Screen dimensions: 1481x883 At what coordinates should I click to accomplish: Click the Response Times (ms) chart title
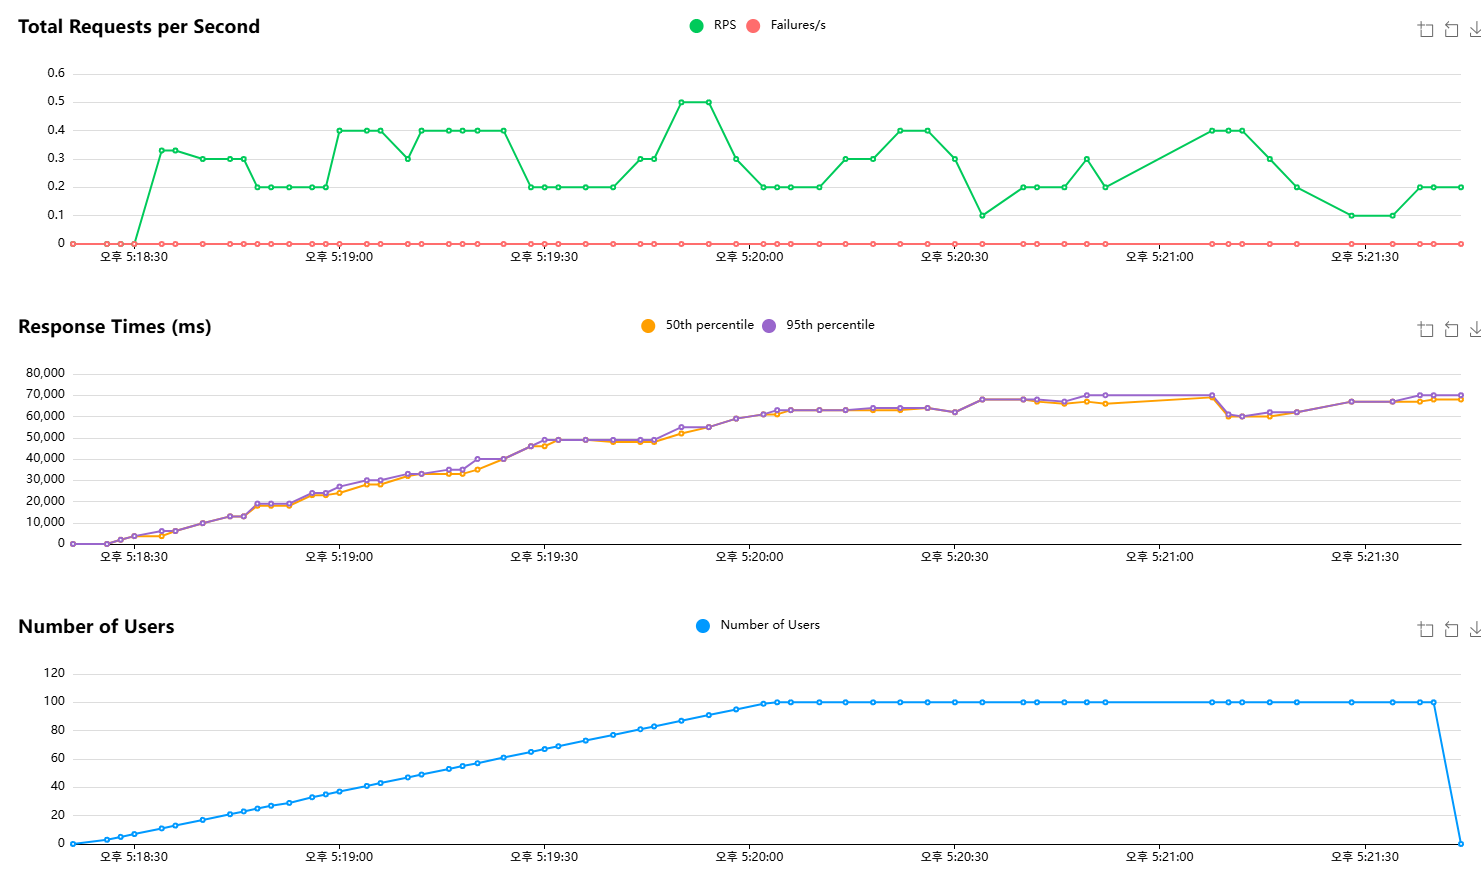[x=115, y=327]
